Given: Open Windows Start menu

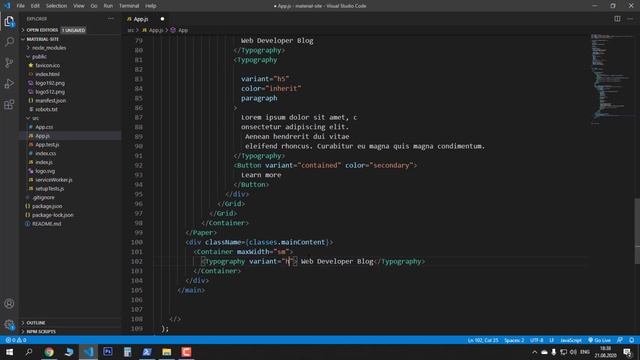Looking at the screenshot, I should pyautogui.click(x=9, y=352).
